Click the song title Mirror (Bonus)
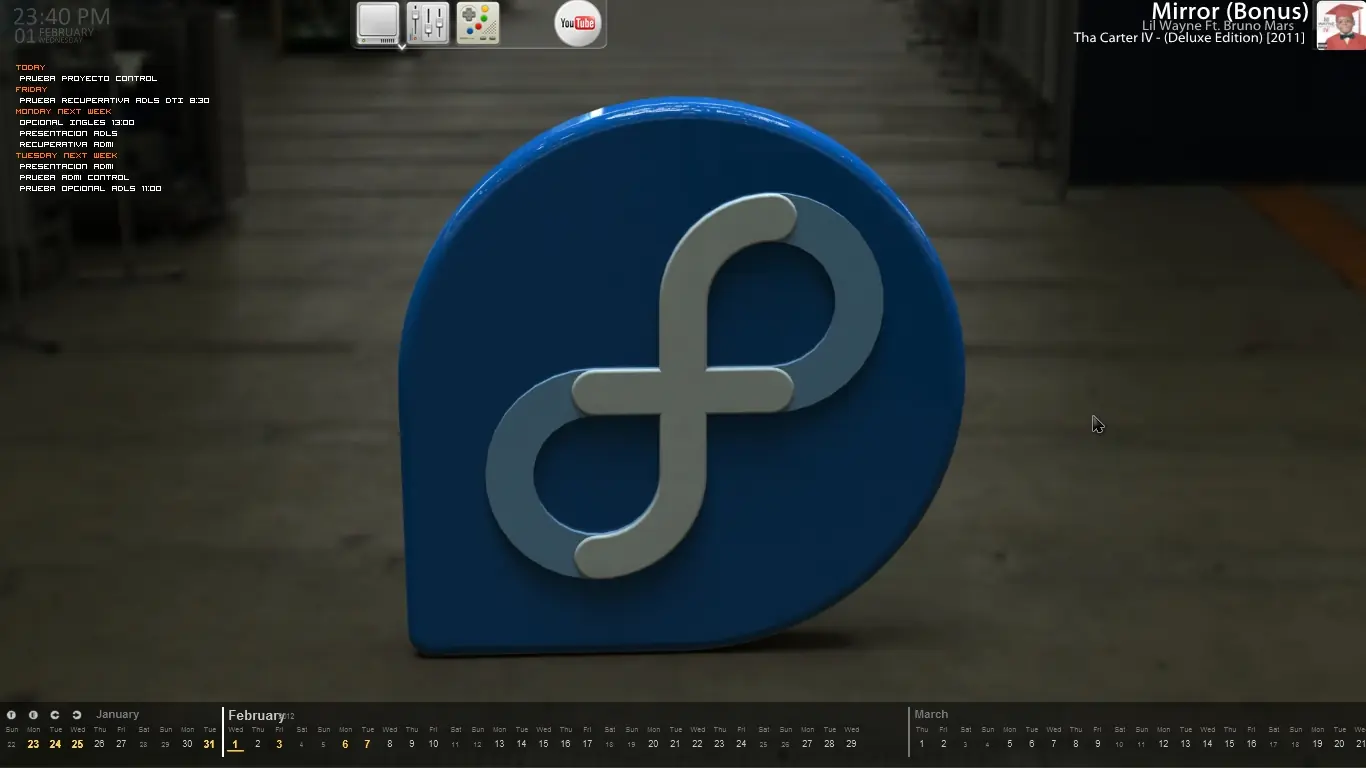The height and width of the screenshot is (768, 1366). tap(1230, 12)
